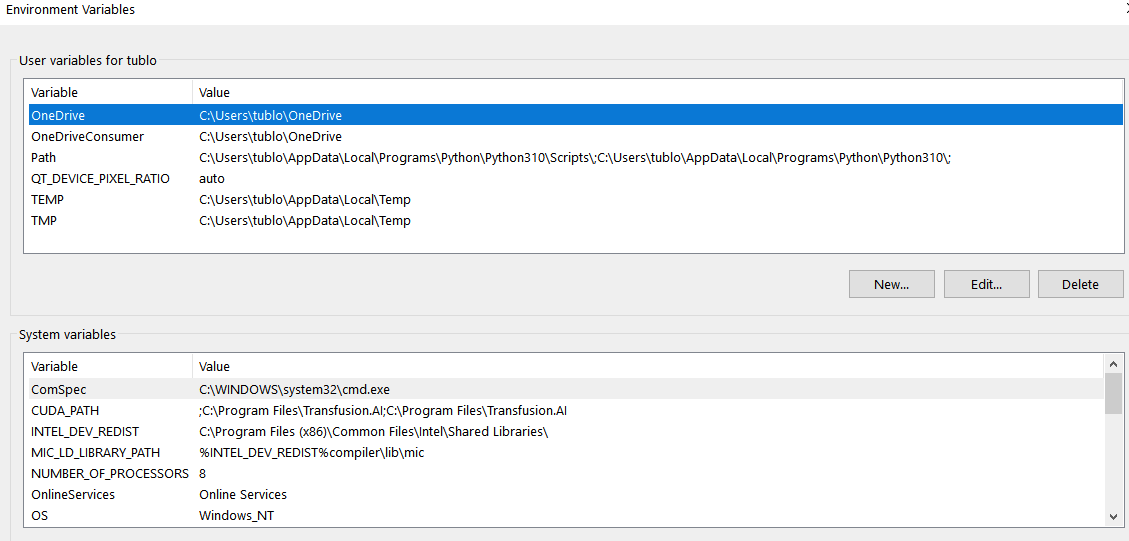
Task: Select the TMP user variable
Action: (x=575, y=220)
